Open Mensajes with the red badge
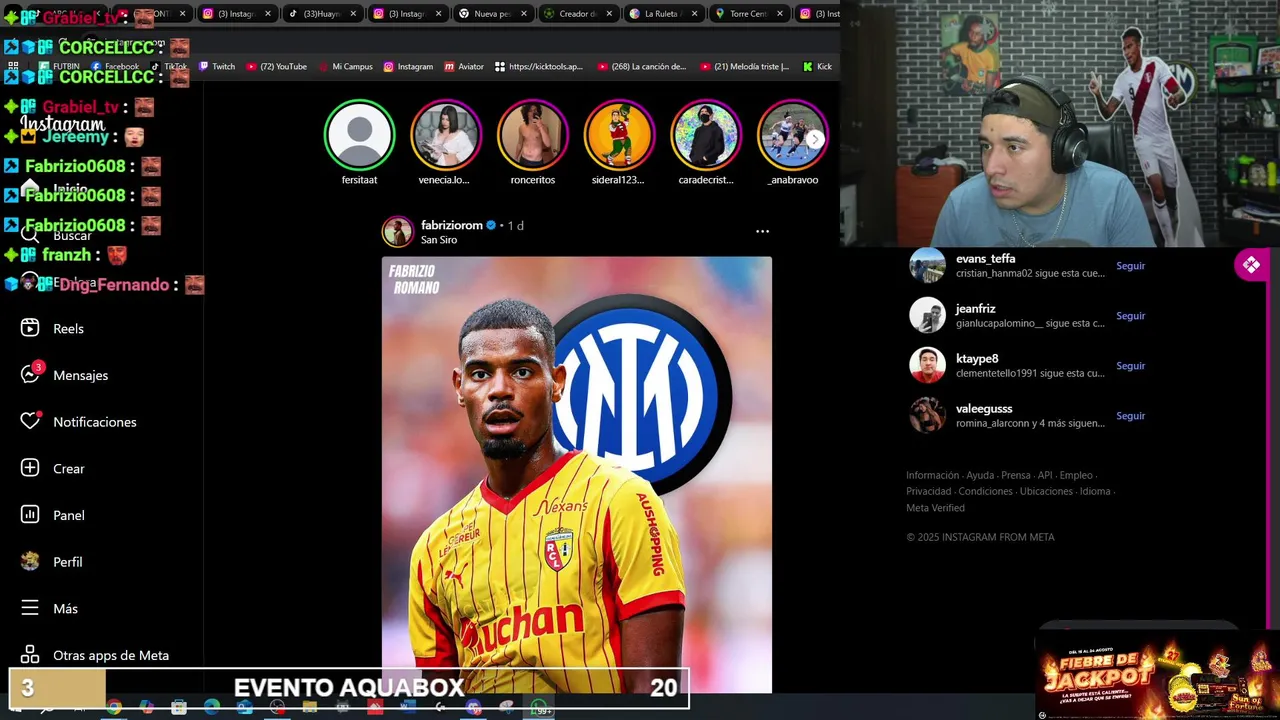The image size is (1280, 720). tap(64, 373)
